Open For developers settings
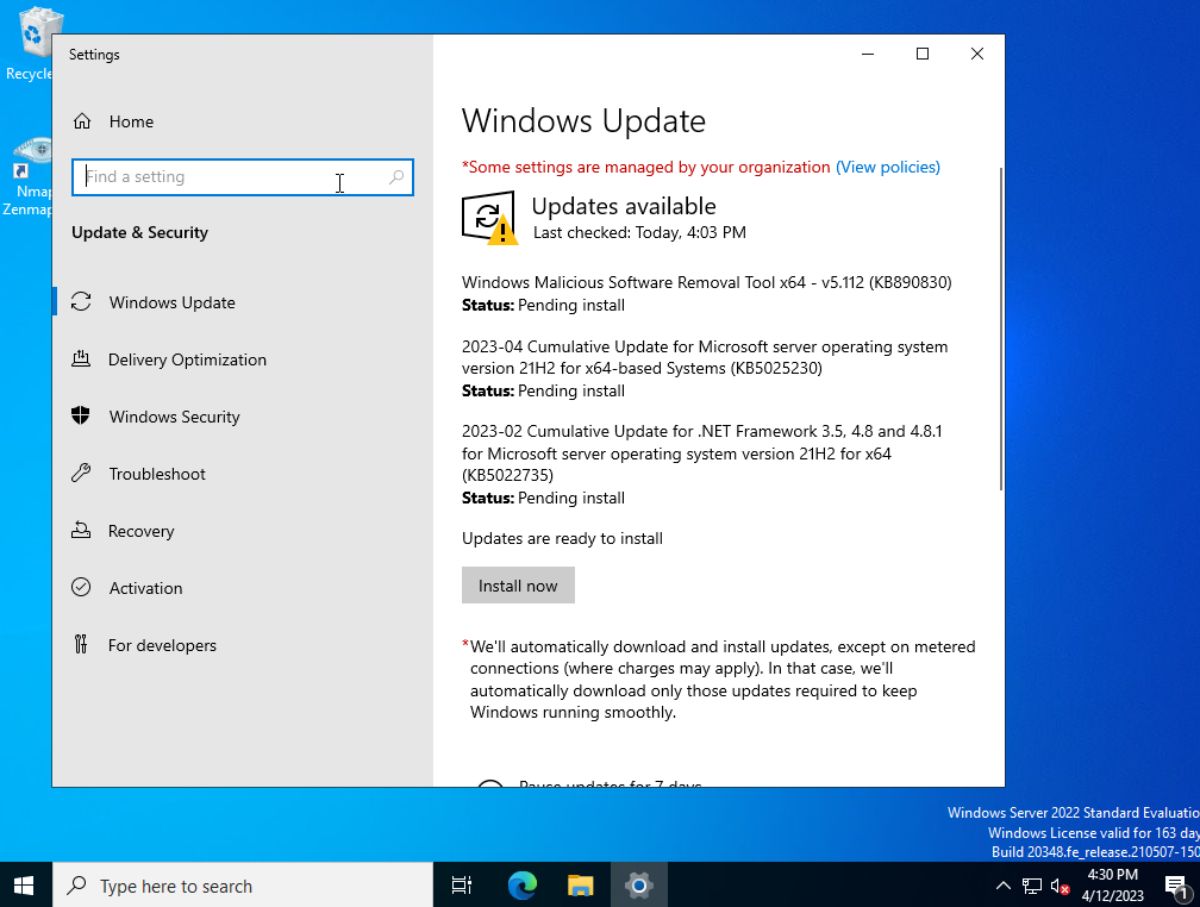This screenshot has width=1200, height=907. point(161,645)
